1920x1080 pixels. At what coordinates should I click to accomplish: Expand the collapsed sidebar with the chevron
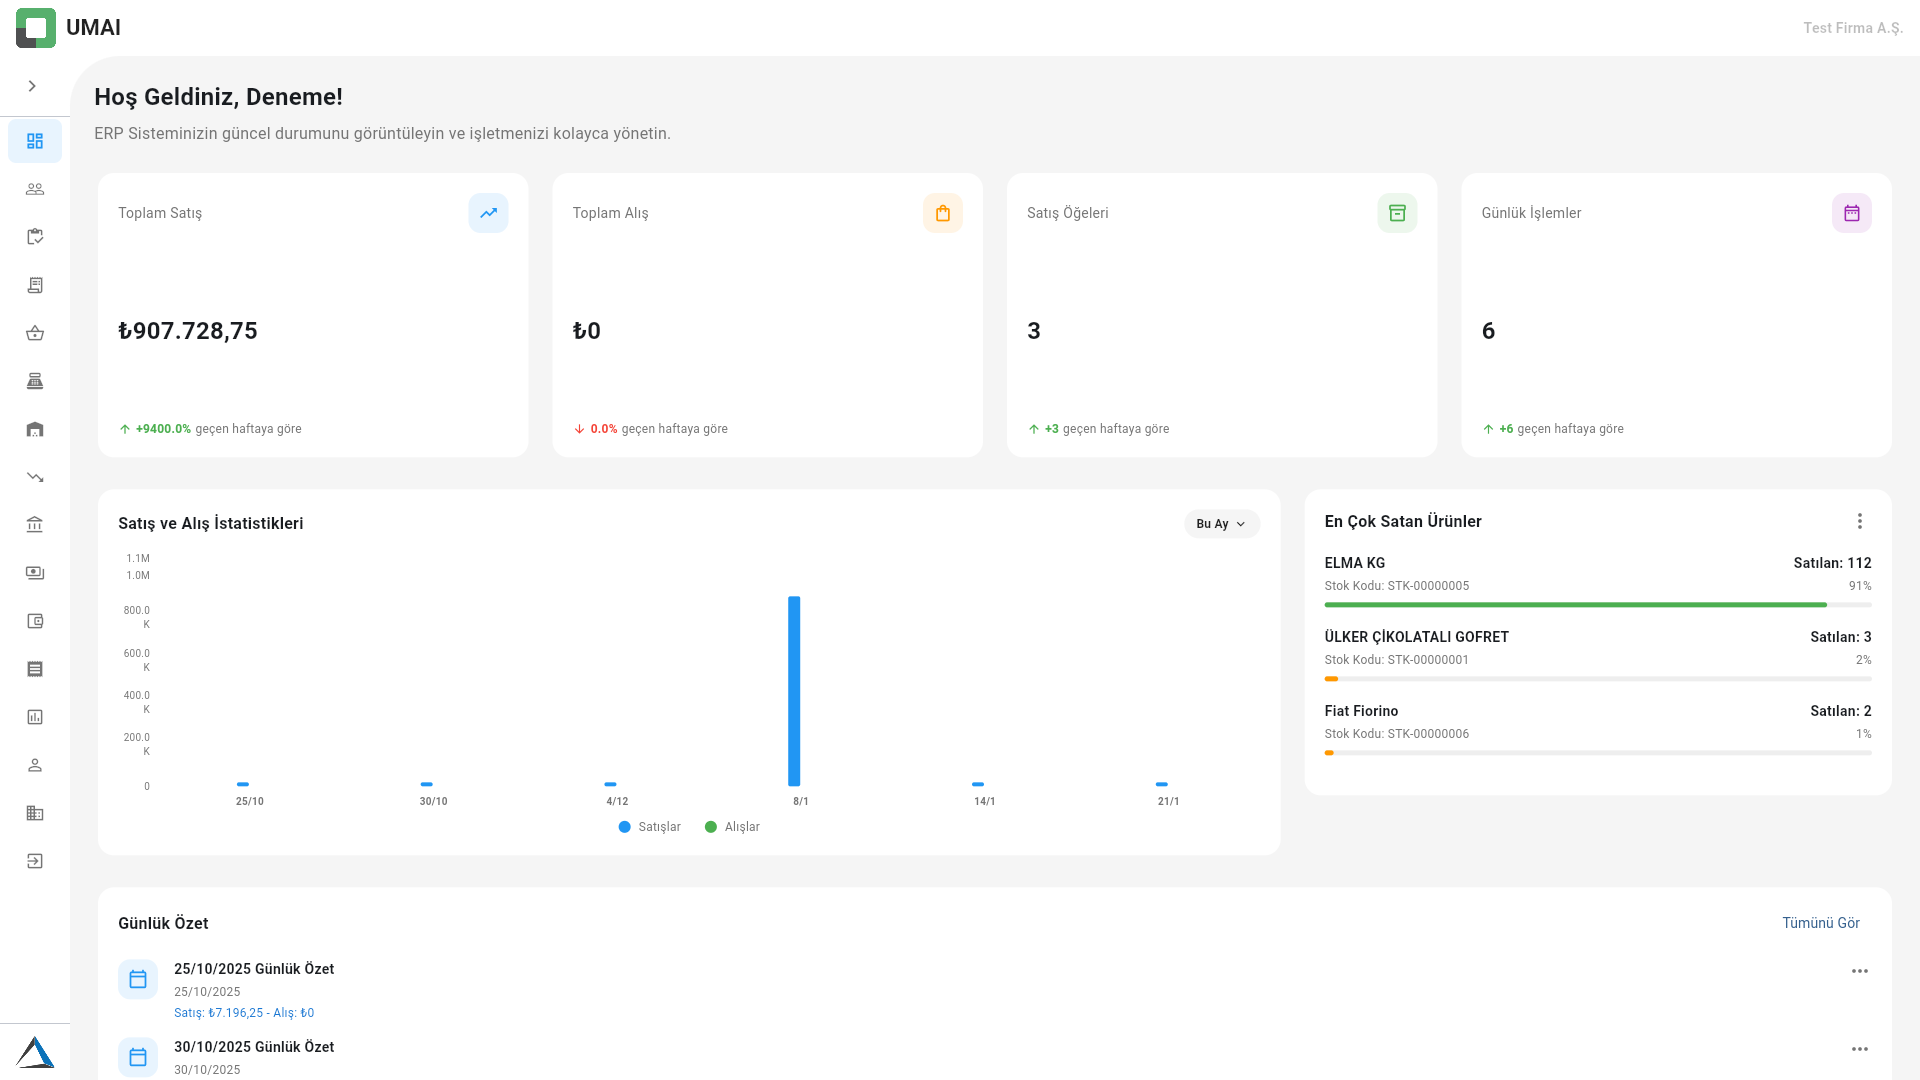(x=31, y=87)
